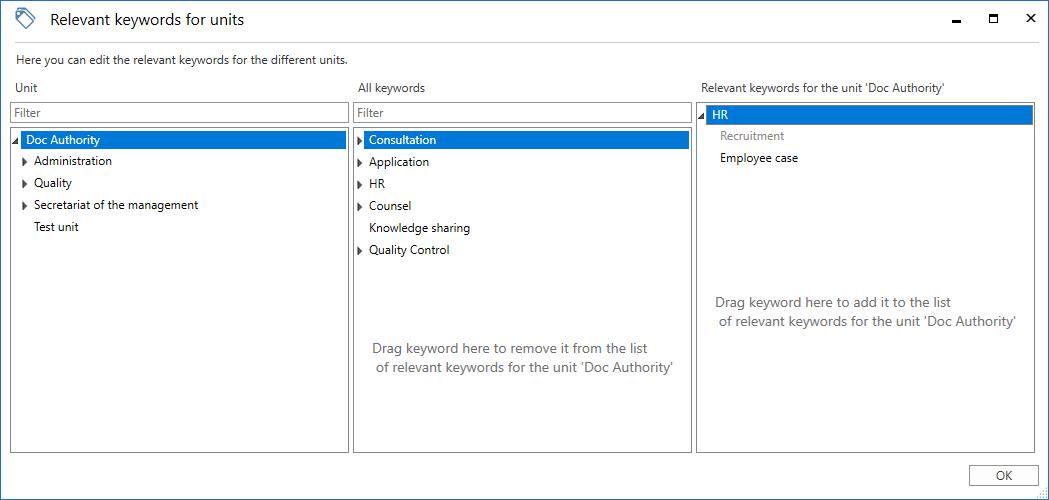Screen dimensions: 1049x500
Task: Select the Quality unit
Action: pyautogui.click(x=53, y=183)
